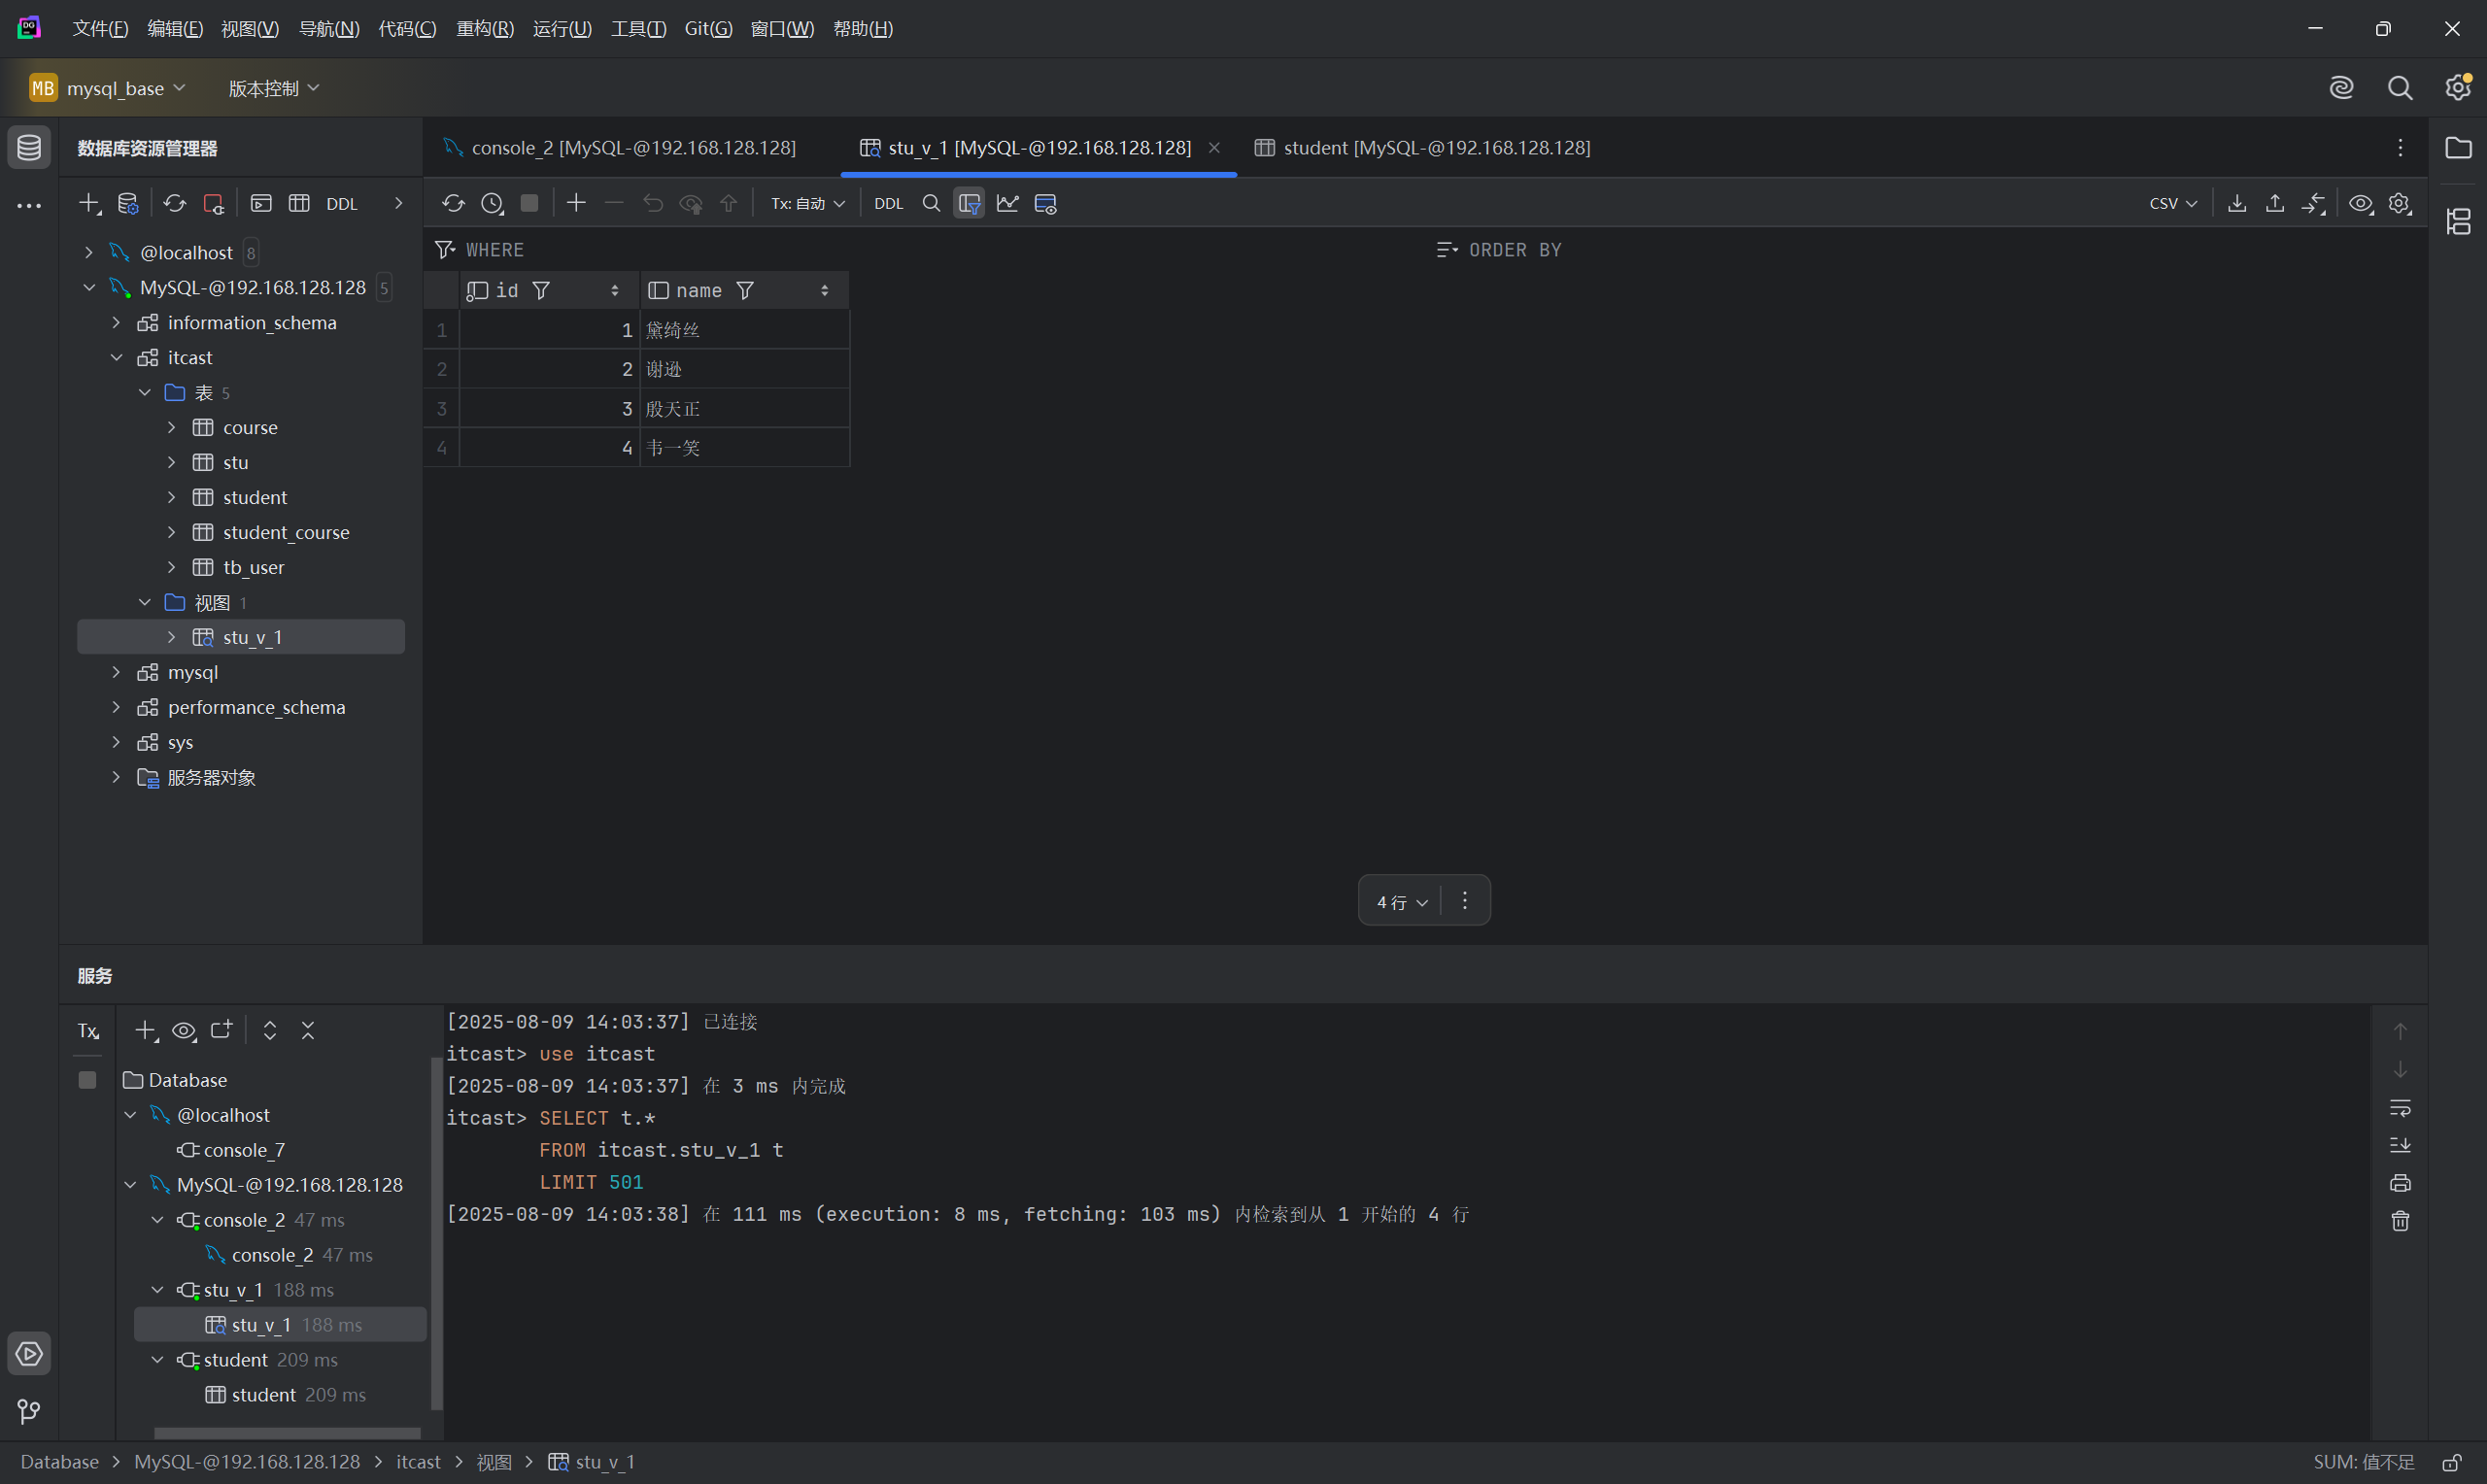Click the export data download icon
2487x1484 pixels.
pyautogui.click(x=2237, y=203)
